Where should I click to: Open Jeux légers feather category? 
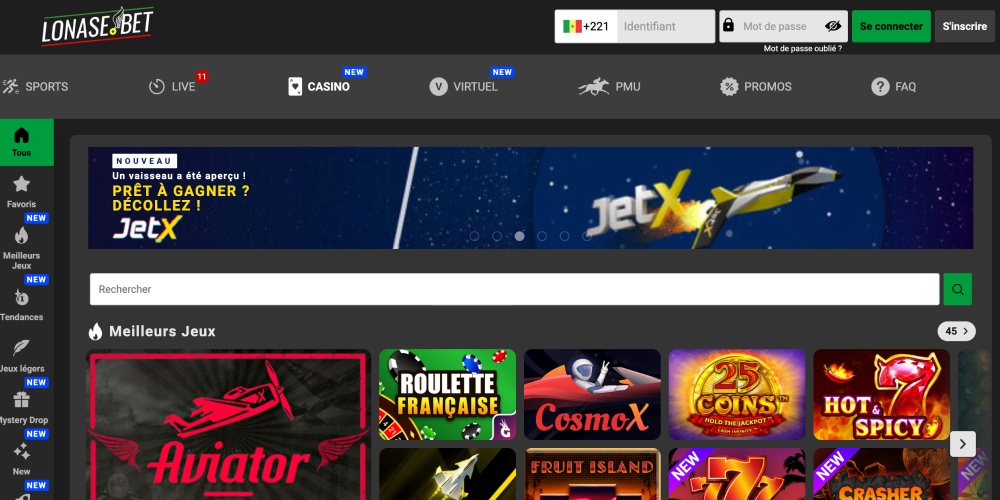pyautogui.click(x=22, y=357)
